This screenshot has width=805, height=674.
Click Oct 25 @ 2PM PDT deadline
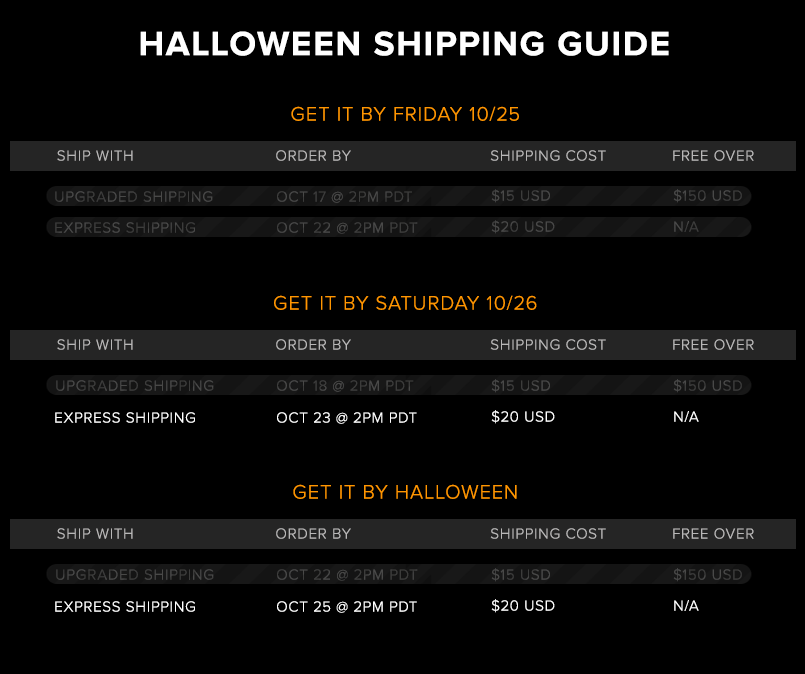coord(347,606)
